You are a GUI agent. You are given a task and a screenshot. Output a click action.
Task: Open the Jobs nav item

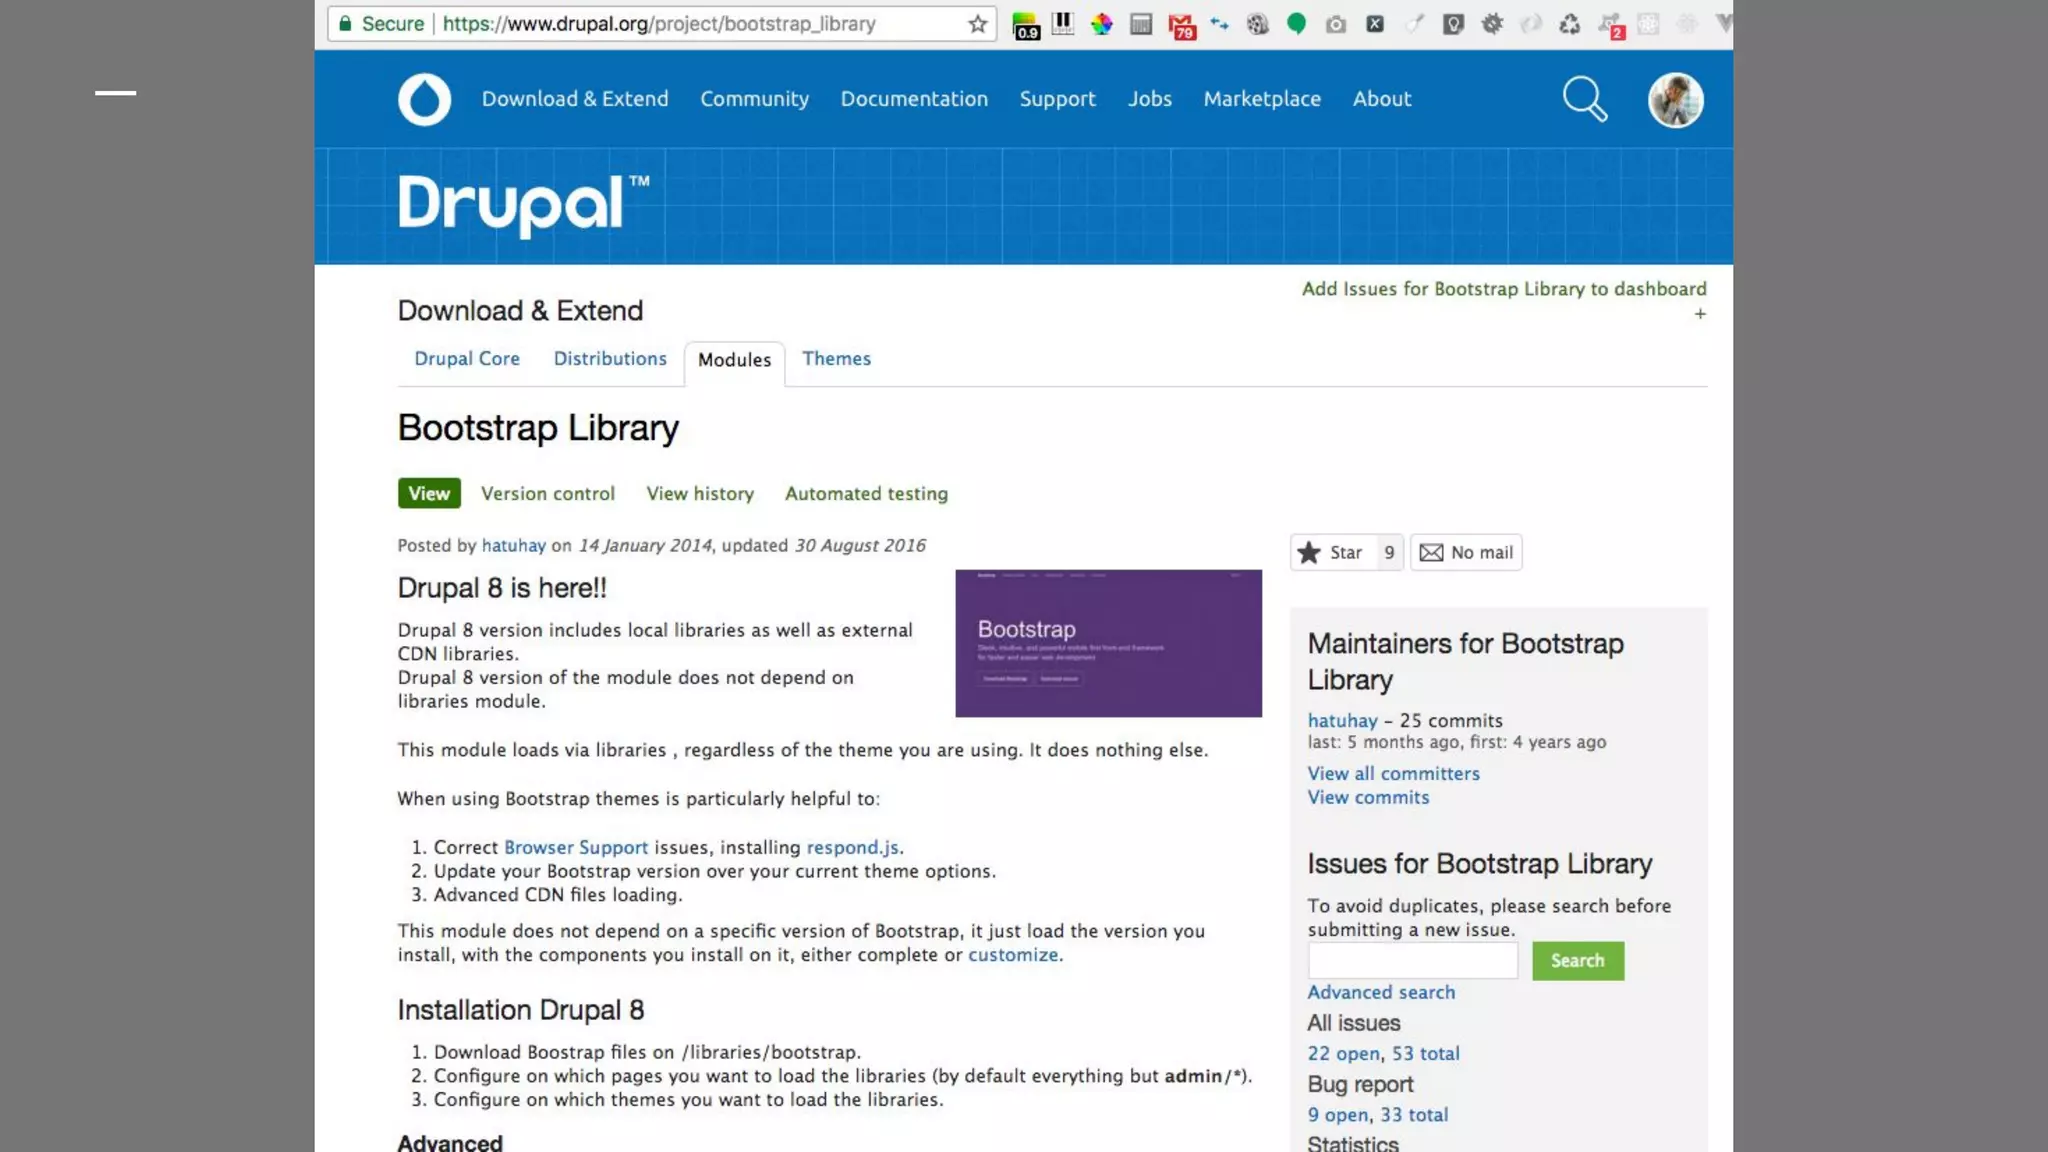(x=1149, y=99)
